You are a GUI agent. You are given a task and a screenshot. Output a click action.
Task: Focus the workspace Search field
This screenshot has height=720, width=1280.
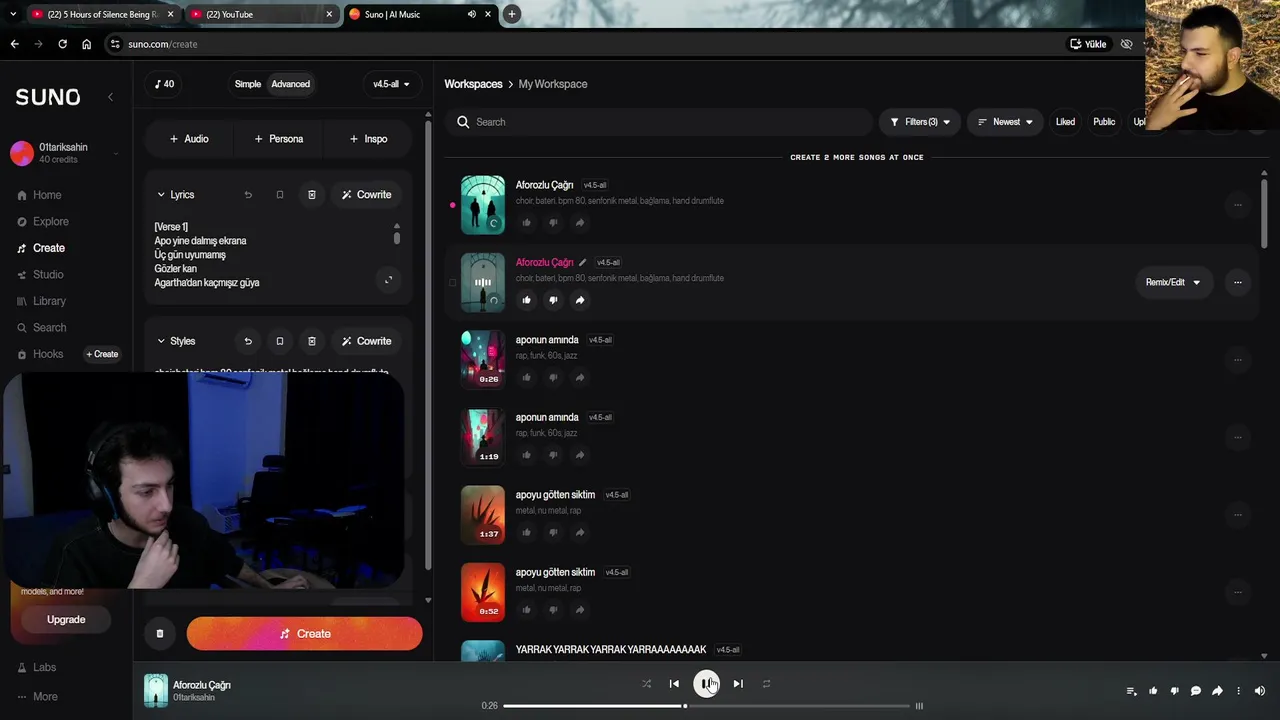(x=660, y=122)
